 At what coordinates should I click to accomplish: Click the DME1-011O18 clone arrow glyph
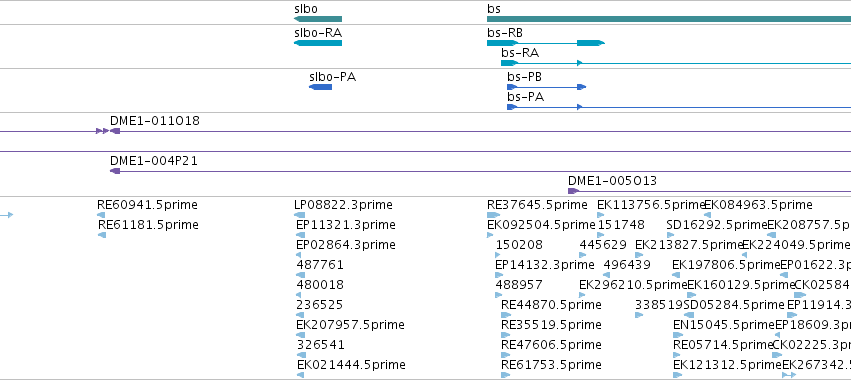point(115,131)
